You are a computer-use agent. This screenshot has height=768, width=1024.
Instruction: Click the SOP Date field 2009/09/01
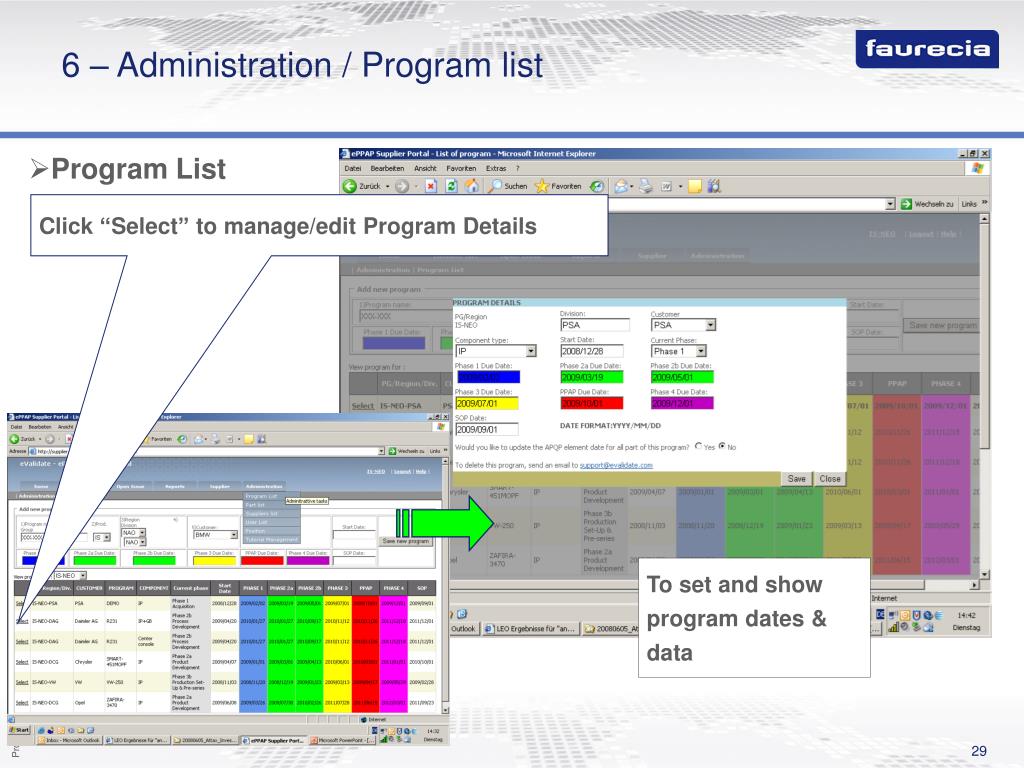tap(487, 429)
